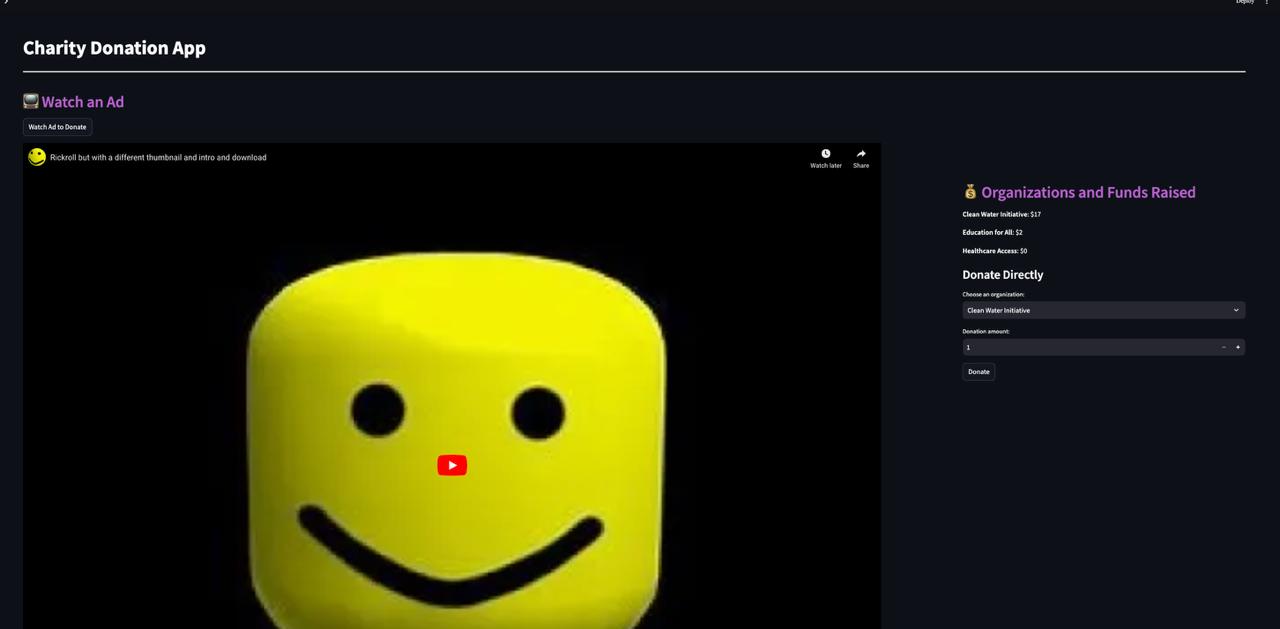Click the 'Healthcare Access: $0' text

coord(995,251)
